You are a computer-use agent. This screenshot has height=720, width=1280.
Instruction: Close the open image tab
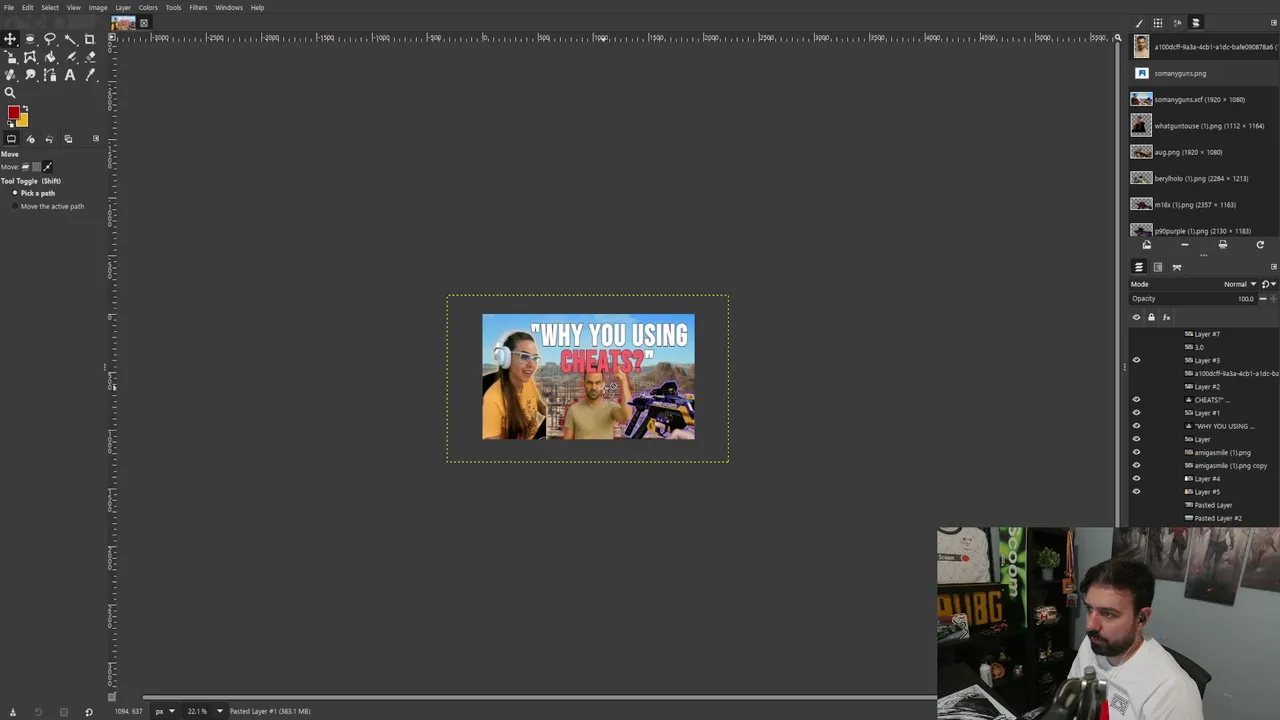pyautogui.click(x=143, y=23)
